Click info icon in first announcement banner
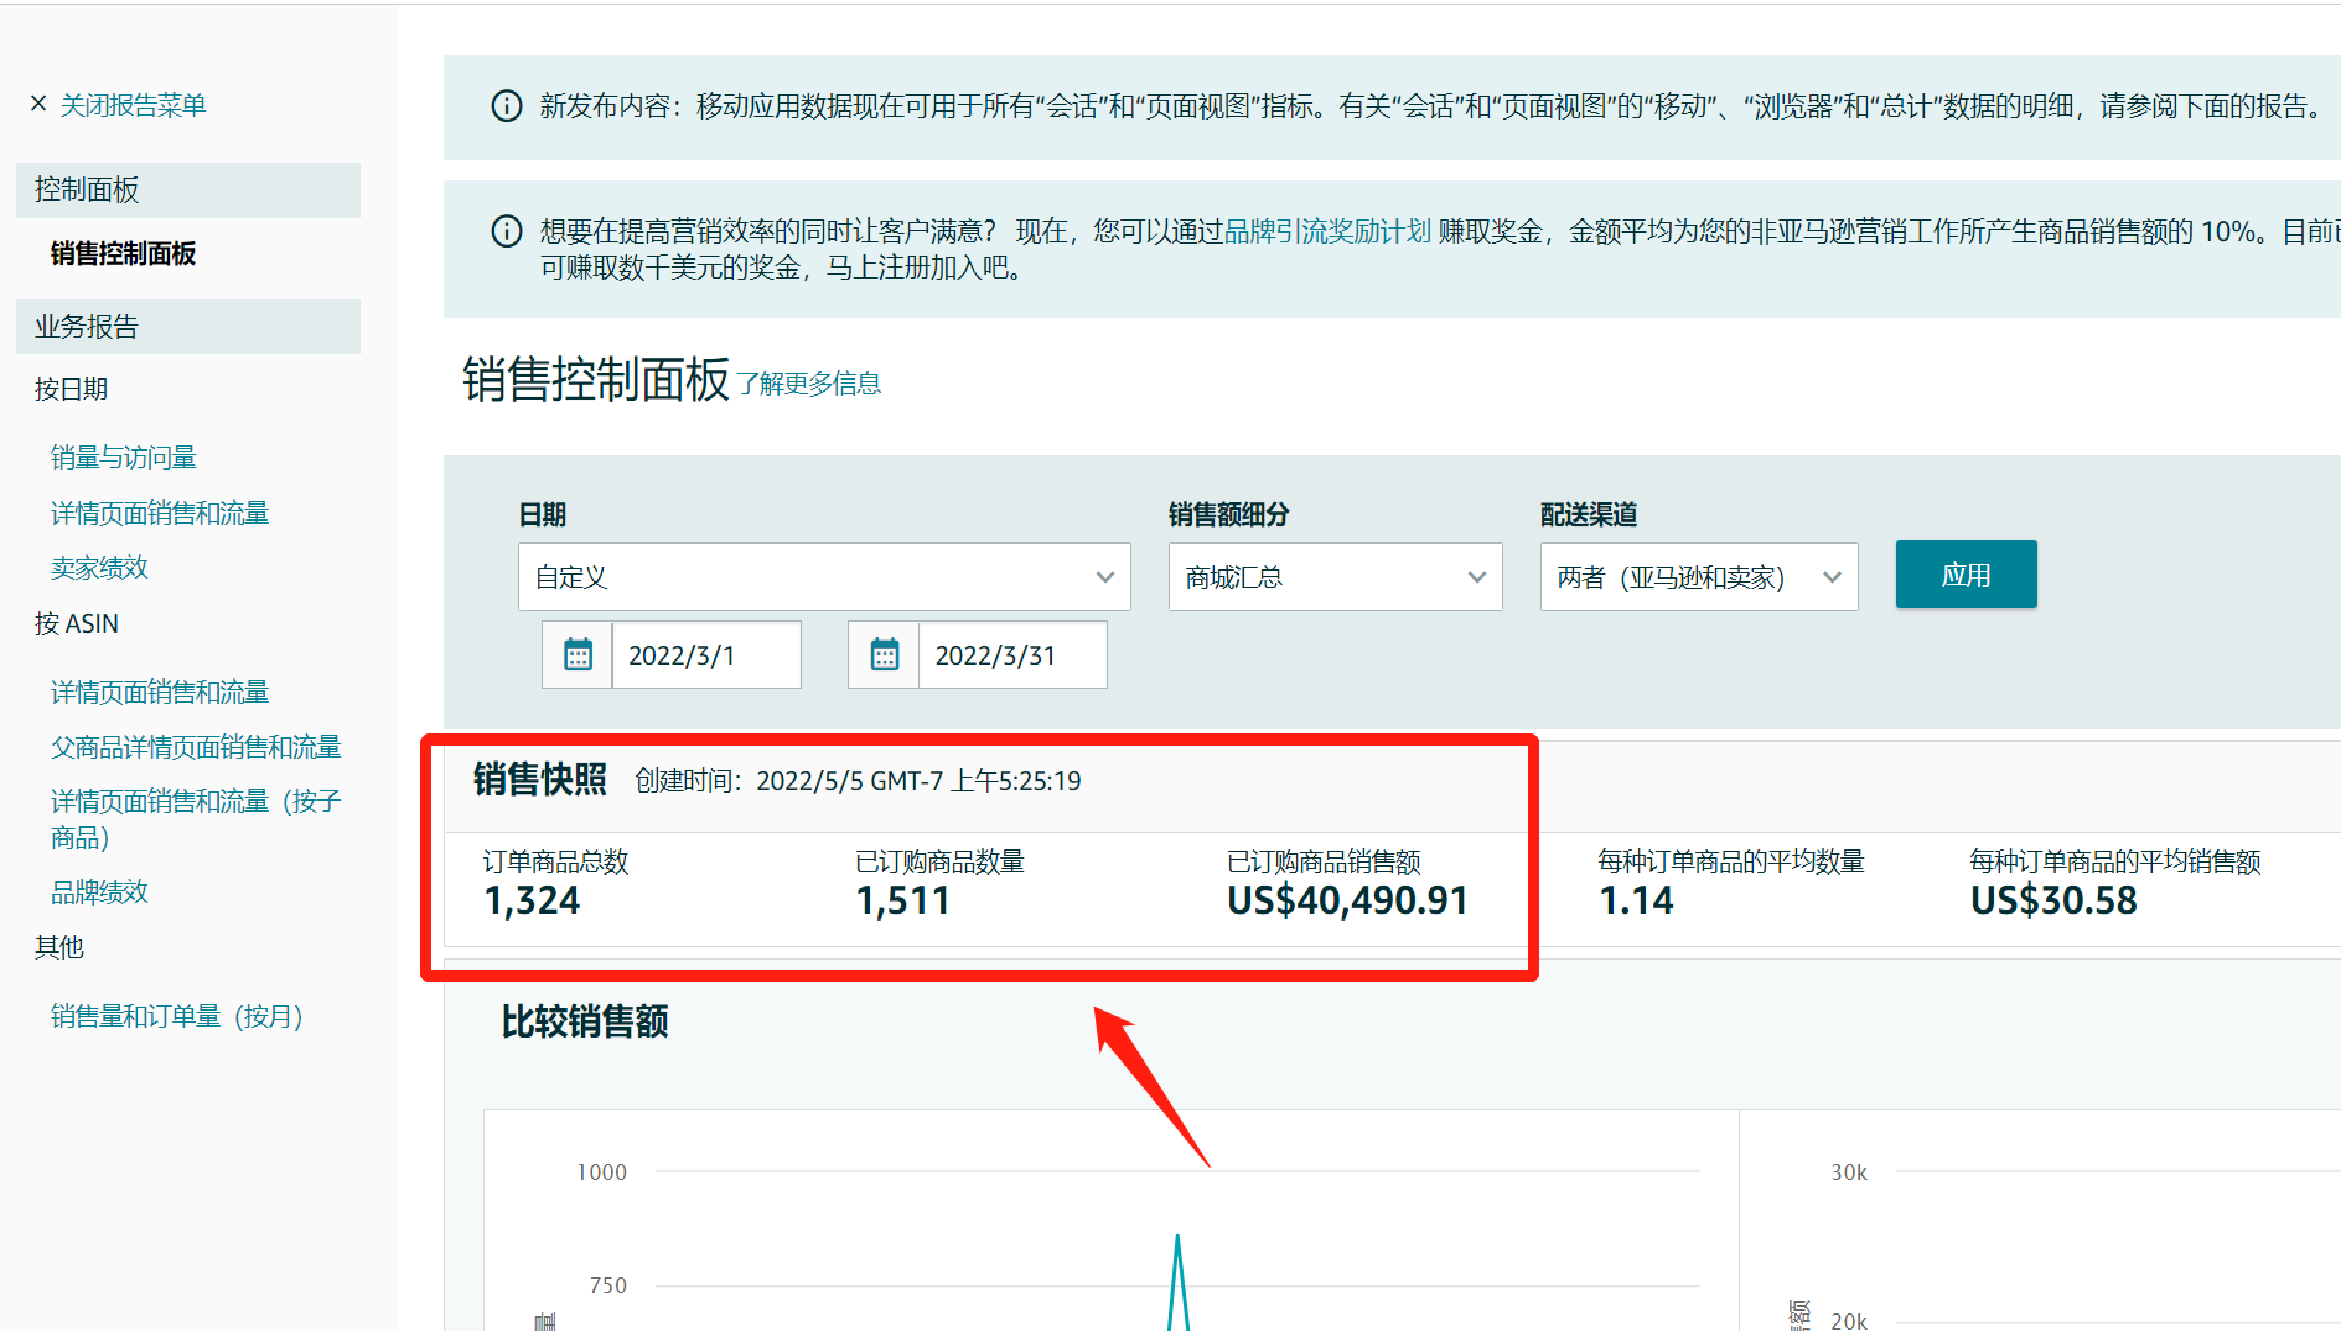The width and height of the screenshot is (2341, 1331). coord(507,106)
